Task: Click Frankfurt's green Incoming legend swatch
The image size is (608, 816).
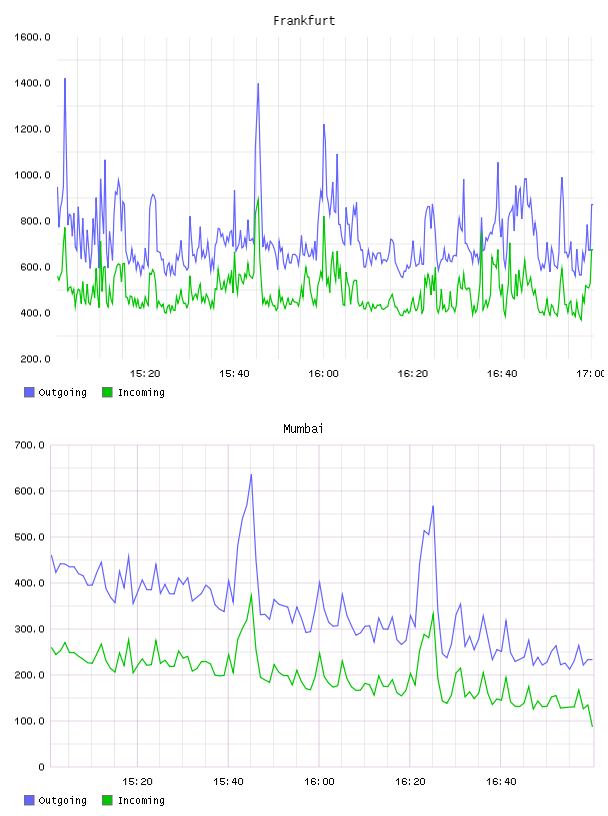Action: 107,392
